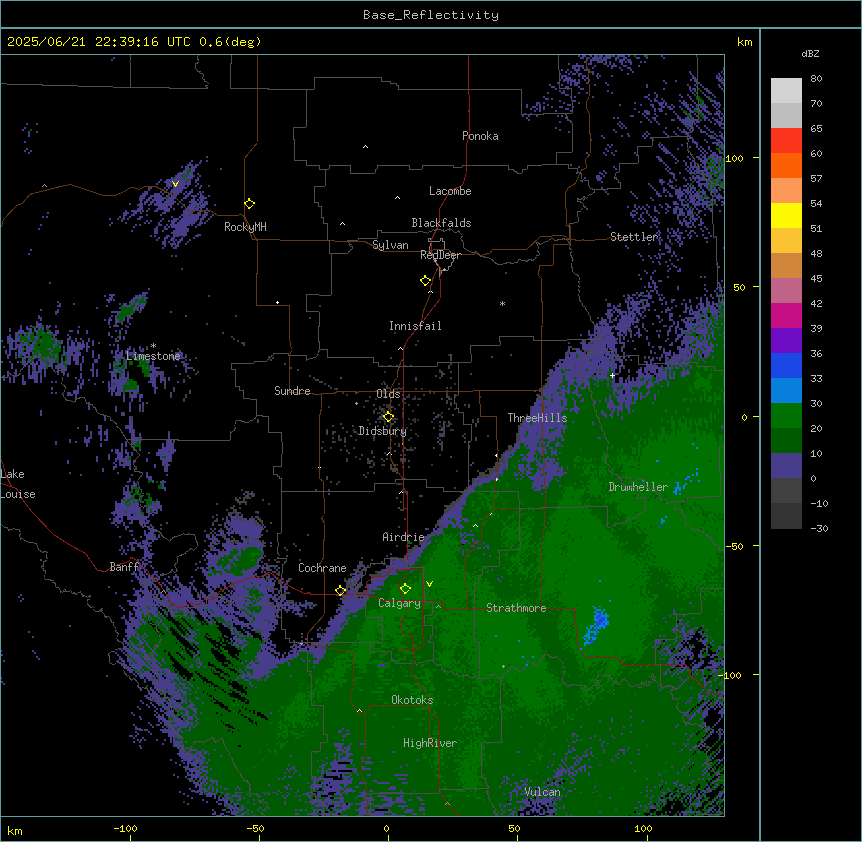Click the Innisfail label

pos(415,326)
